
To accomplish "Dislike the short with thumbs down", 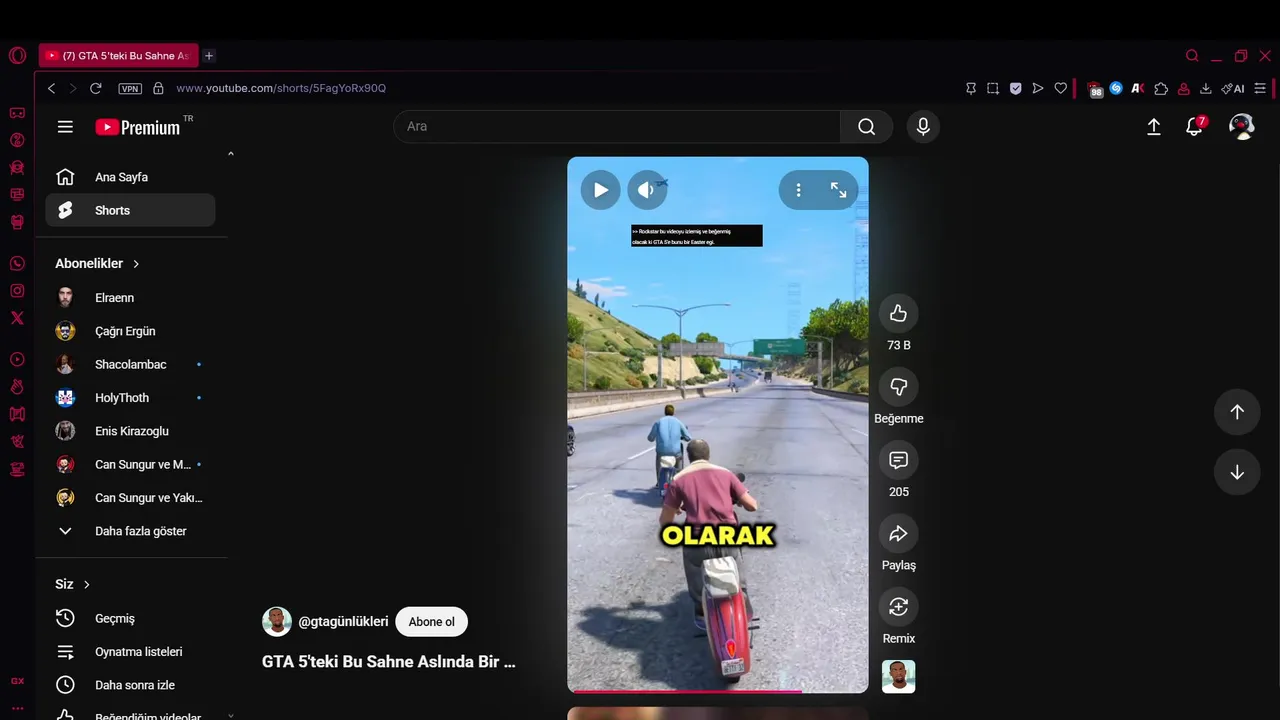I will point(898,386).
